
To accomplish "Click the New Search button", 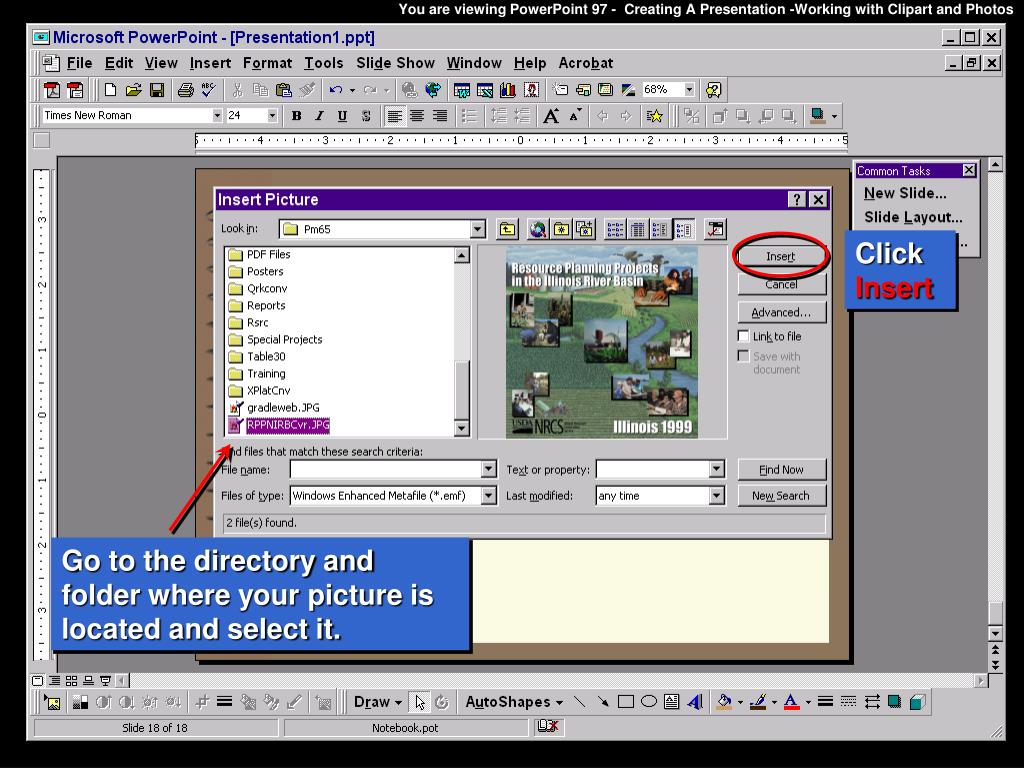I will pyautogui.click(x=782, y=496).
